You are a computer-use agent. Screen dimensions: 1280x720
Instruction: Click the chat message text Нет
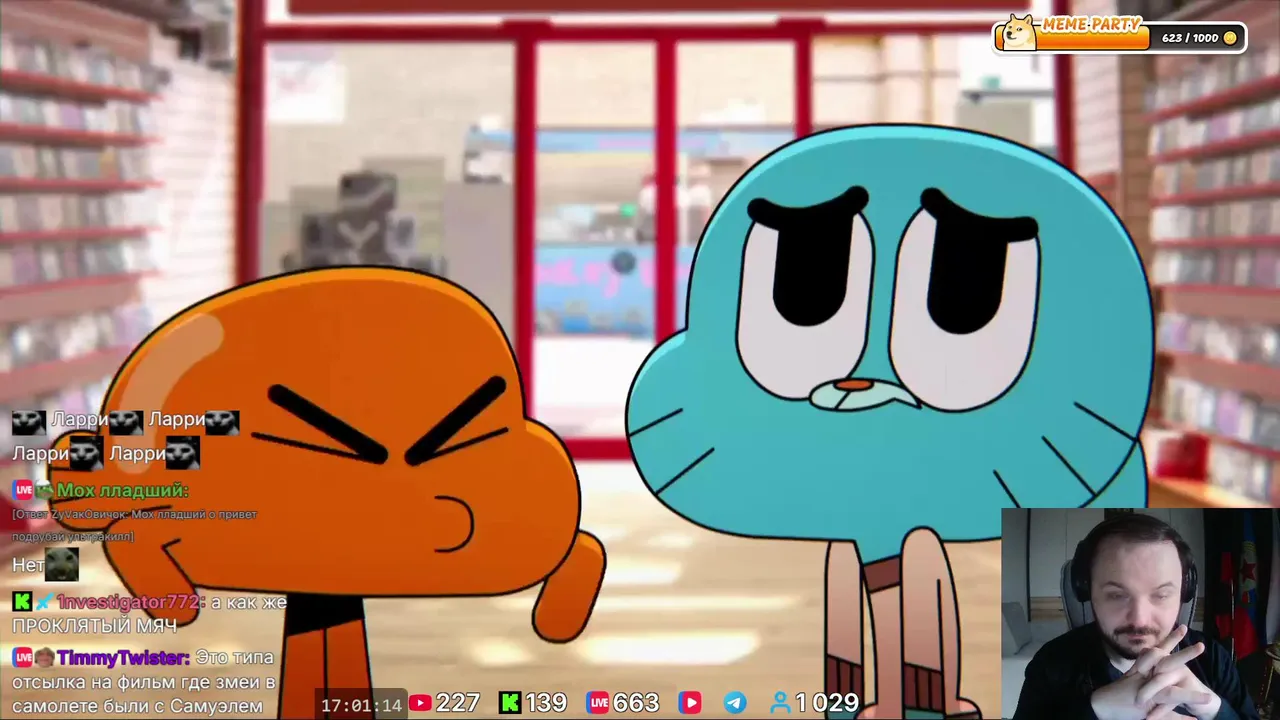(x=27, y=565)
